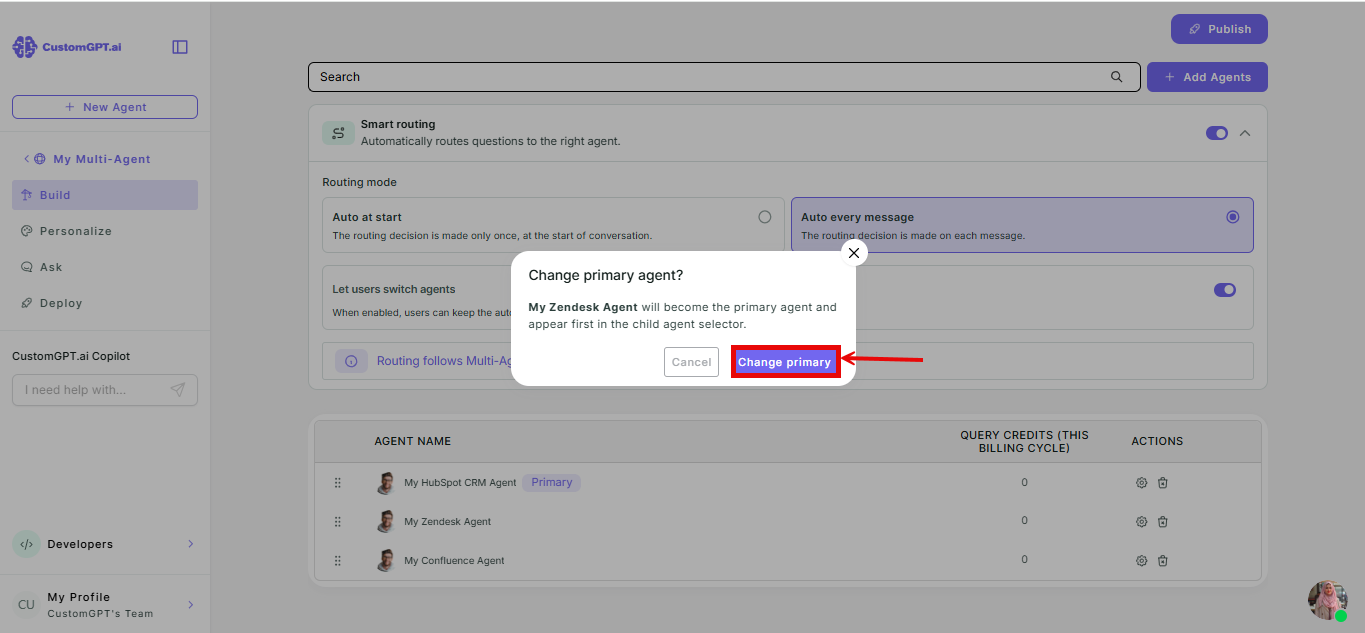The width and height of the screenshot is (1365, 633).
Task: Click the Publish button
Action: pyautogui.click(x=1219, y=29)
